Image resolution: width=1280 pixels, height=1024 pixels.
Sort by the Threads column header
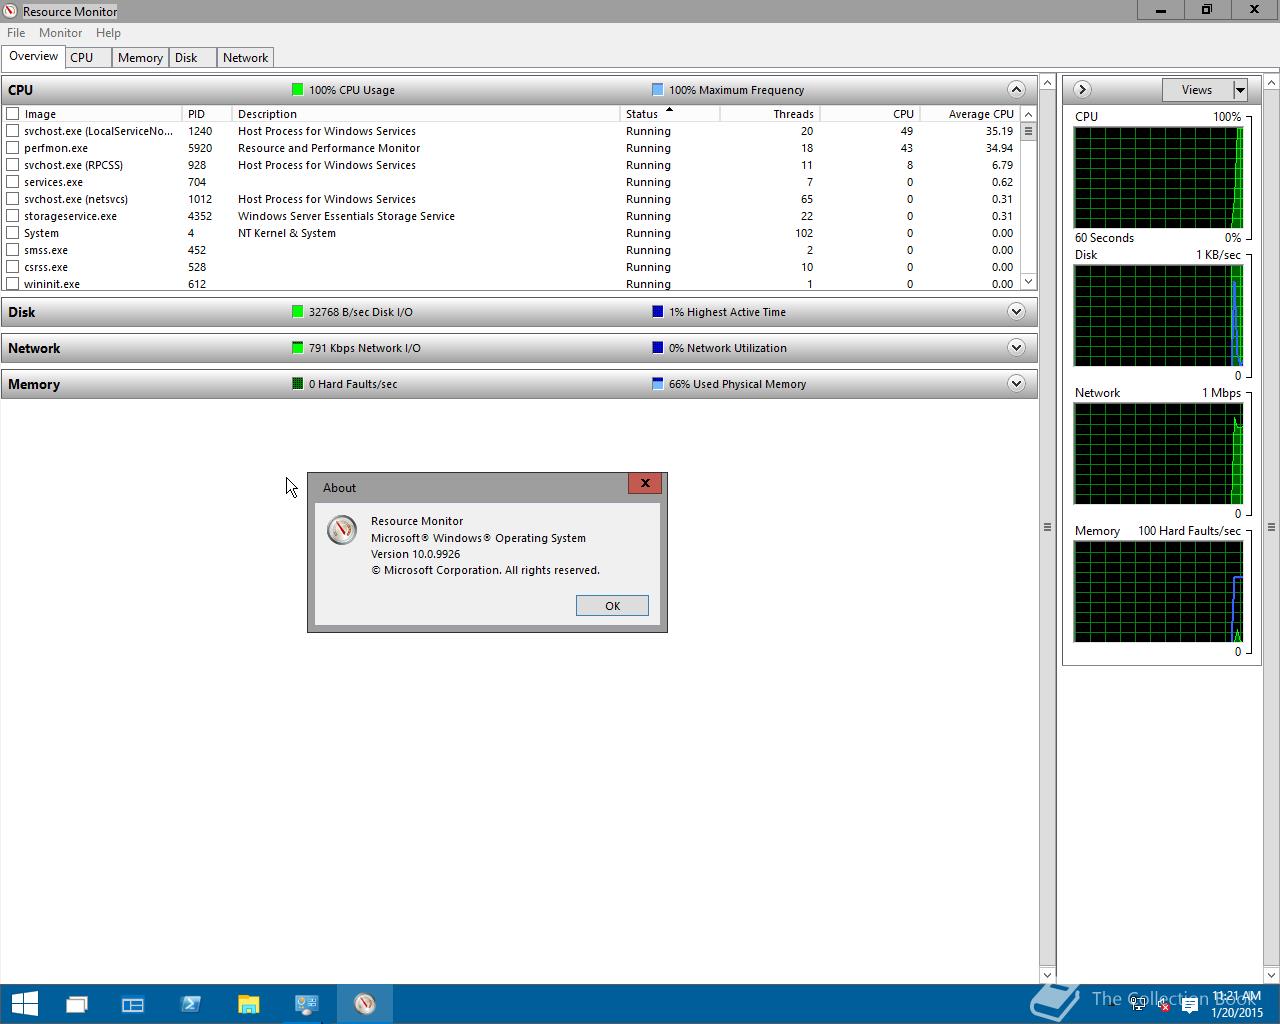[x=770, y=114]
